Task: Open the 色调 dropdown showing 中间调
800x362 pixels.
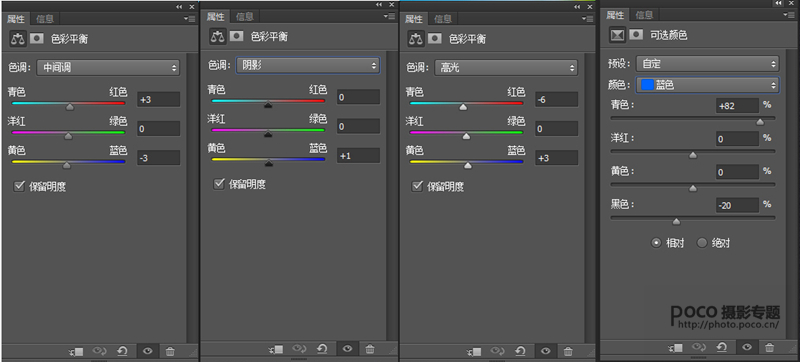Action: point(108,68)
